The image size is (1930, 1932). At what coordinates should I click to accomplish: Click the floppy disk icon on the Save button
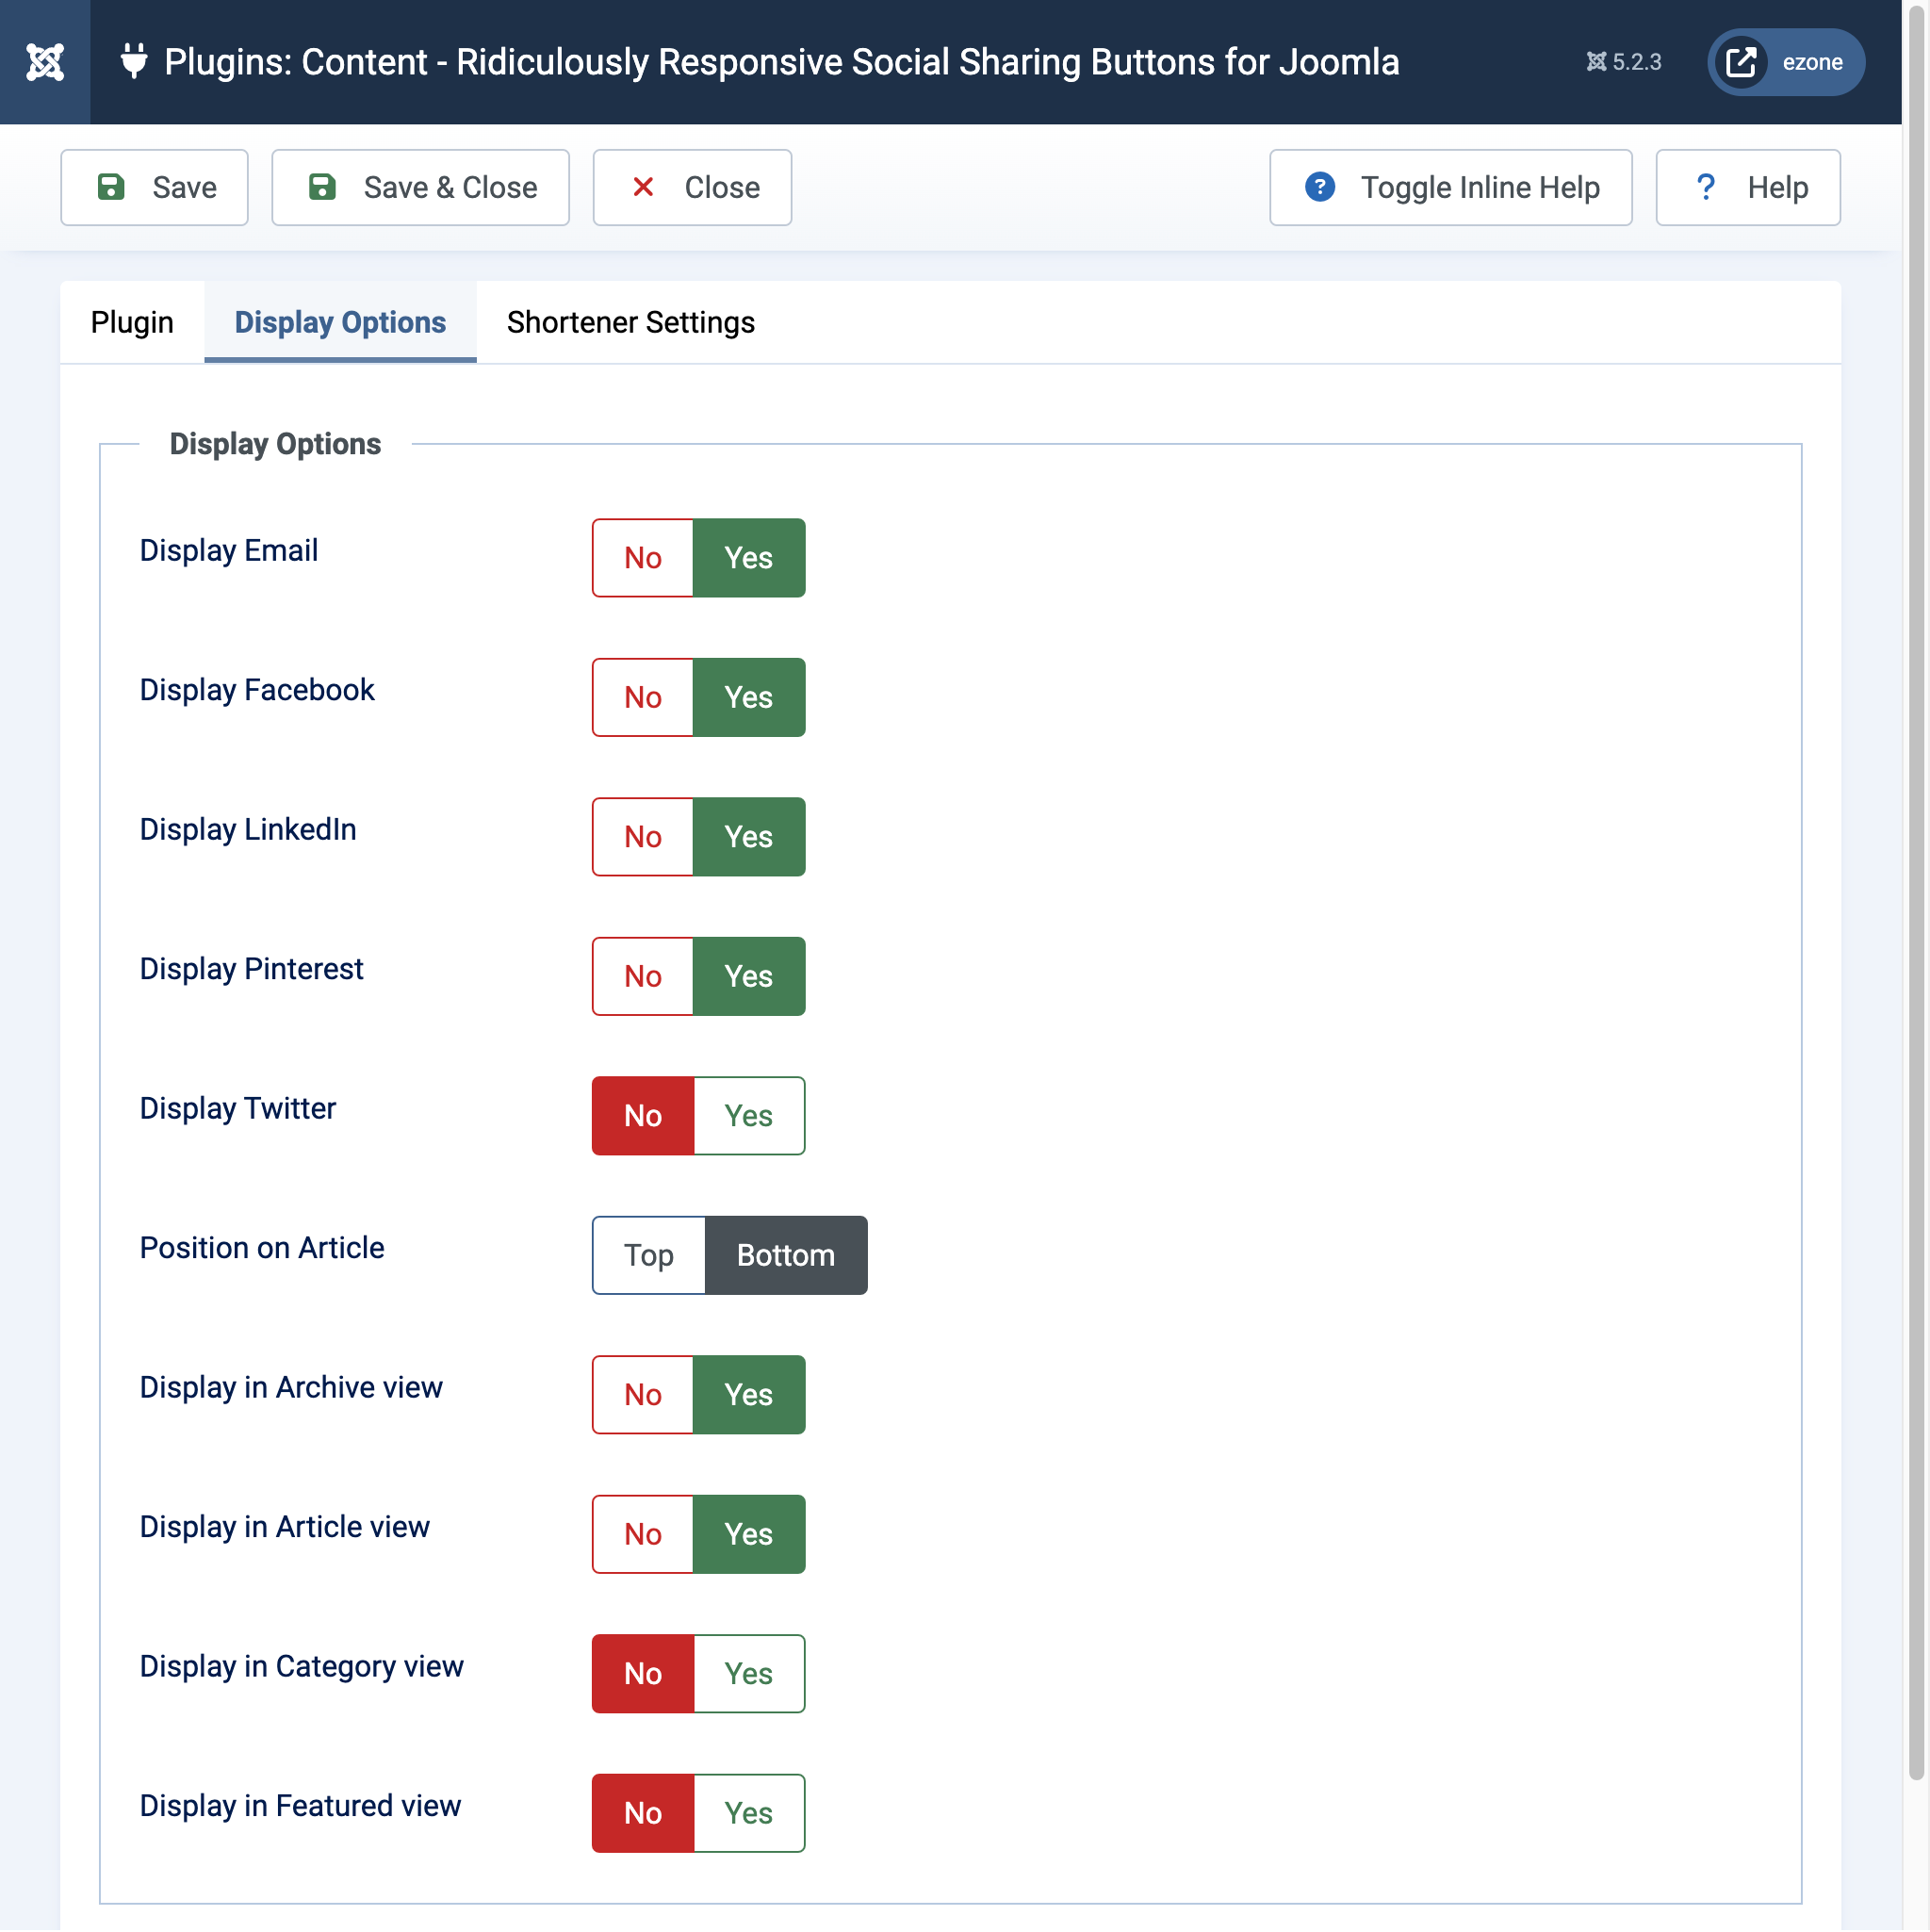click(110, 187)
